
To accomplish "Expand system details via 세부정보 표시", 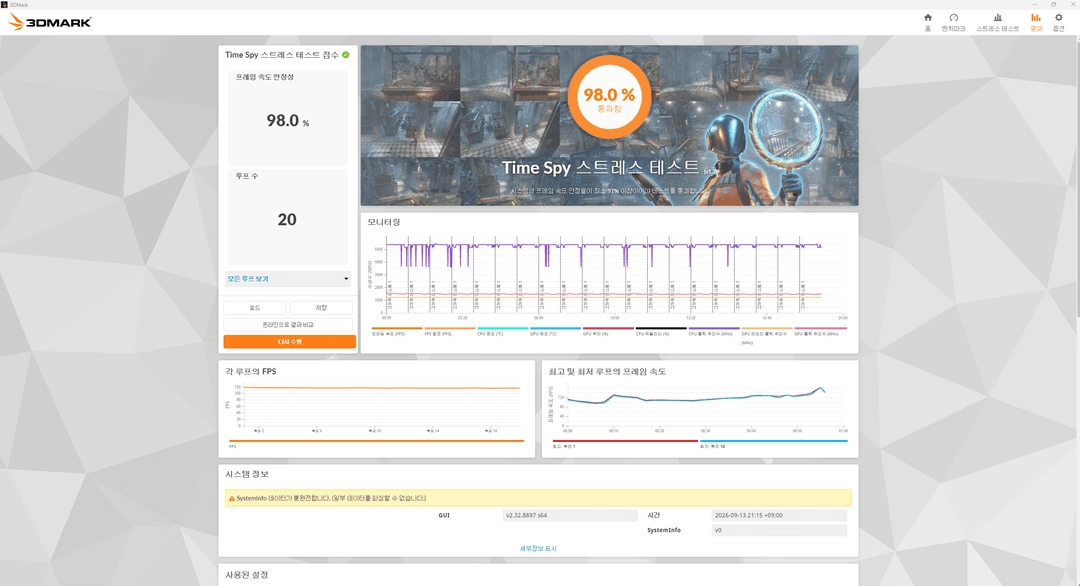I will pos(538,548).
